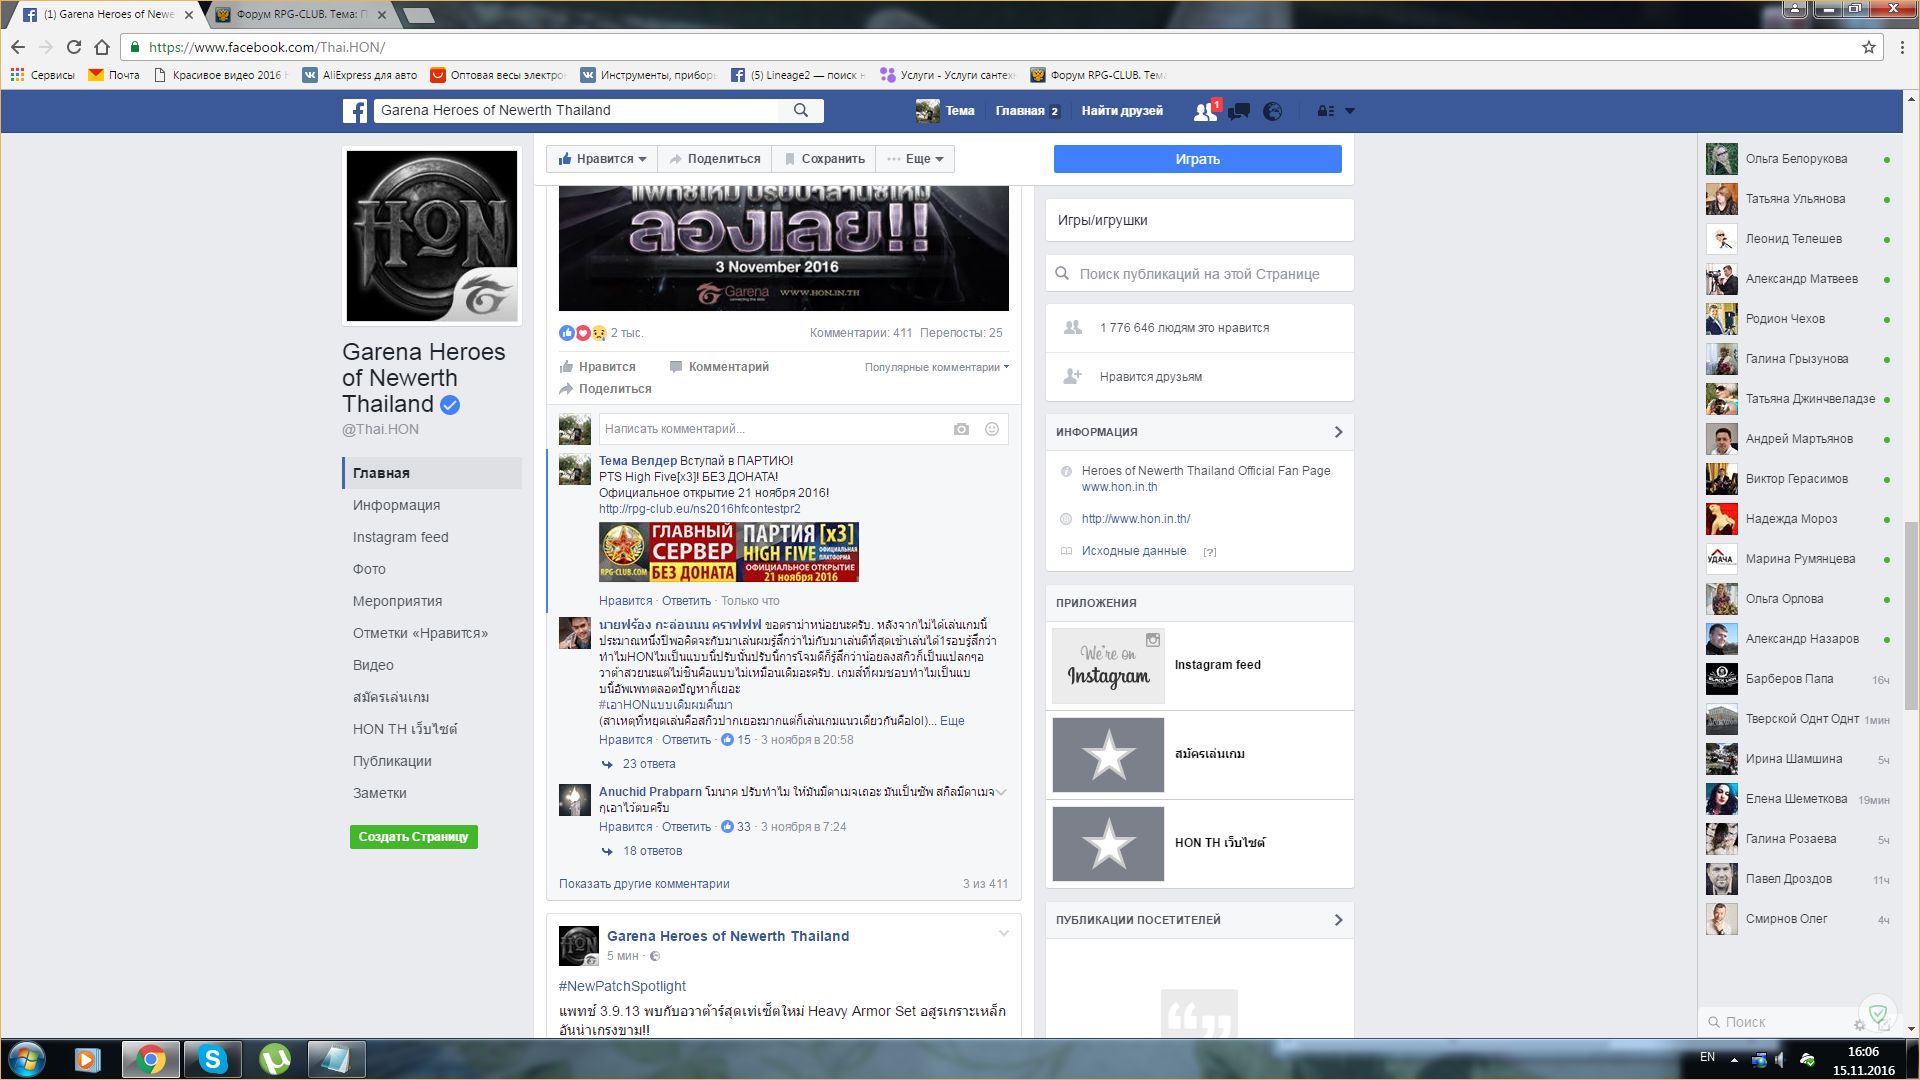Open Популярные комментарии sort dropdown
Screen dimensions: 1920x1080
tap(937, 367)
